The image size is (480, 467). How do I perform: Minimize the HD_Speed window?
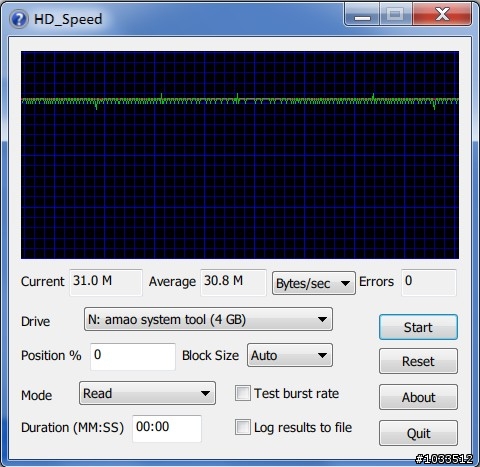pyautogui.click(x=362, y=15)
